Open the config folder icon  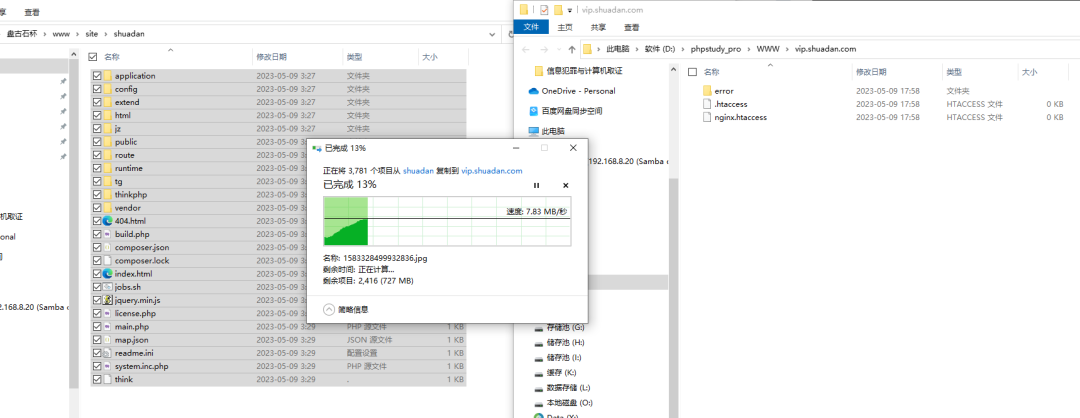pos(107,89)
